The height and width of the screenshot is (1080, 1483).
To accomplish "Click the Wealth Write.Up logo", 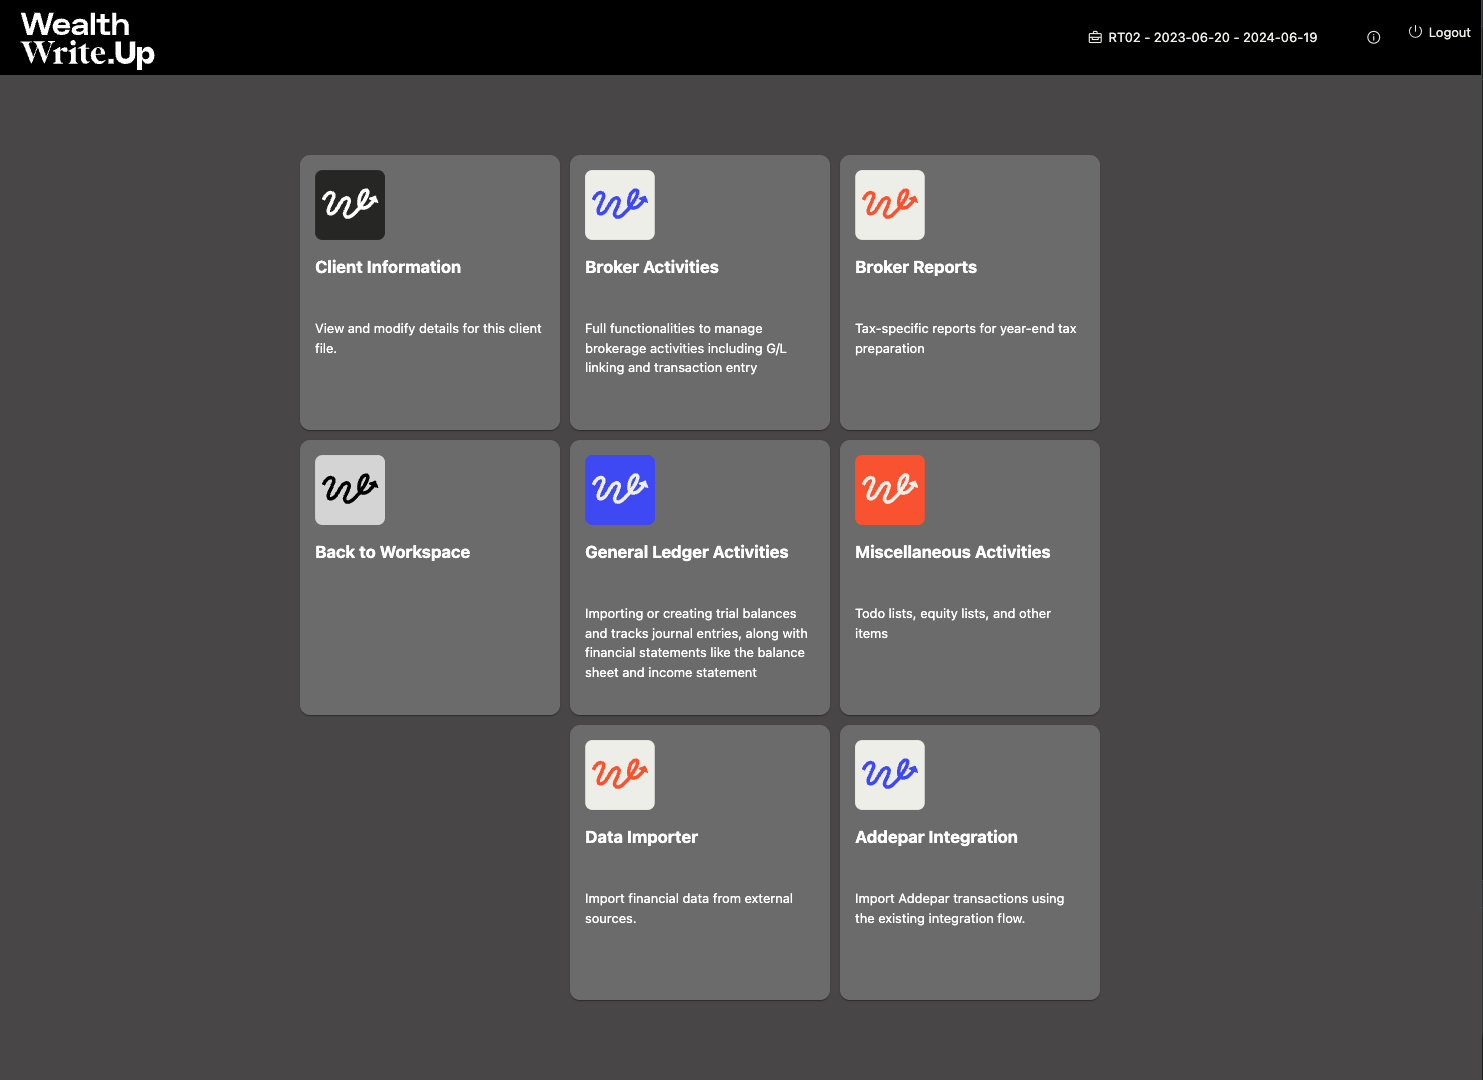I will [88, 39].
